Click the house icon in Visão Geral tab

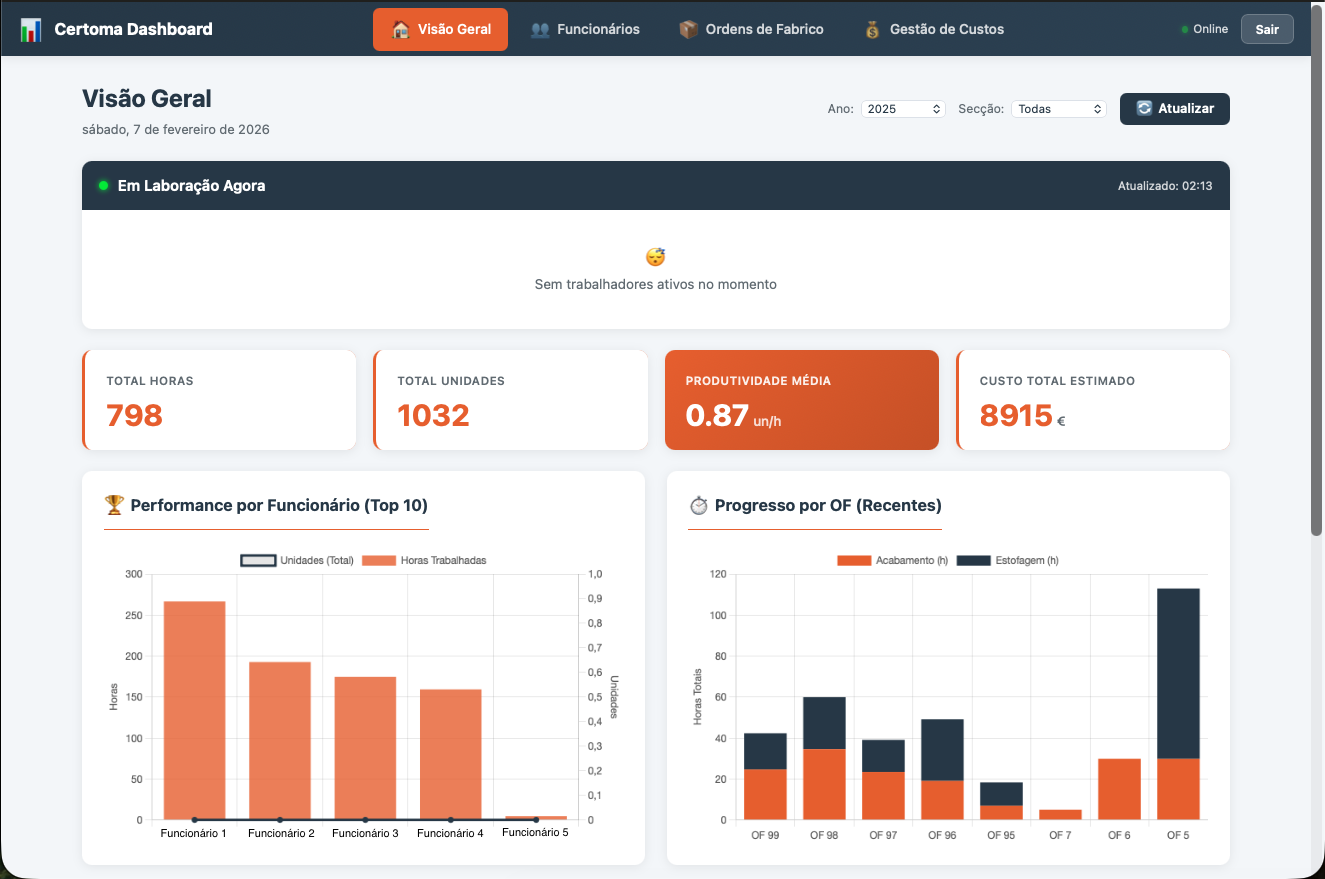tap(401, 29)
